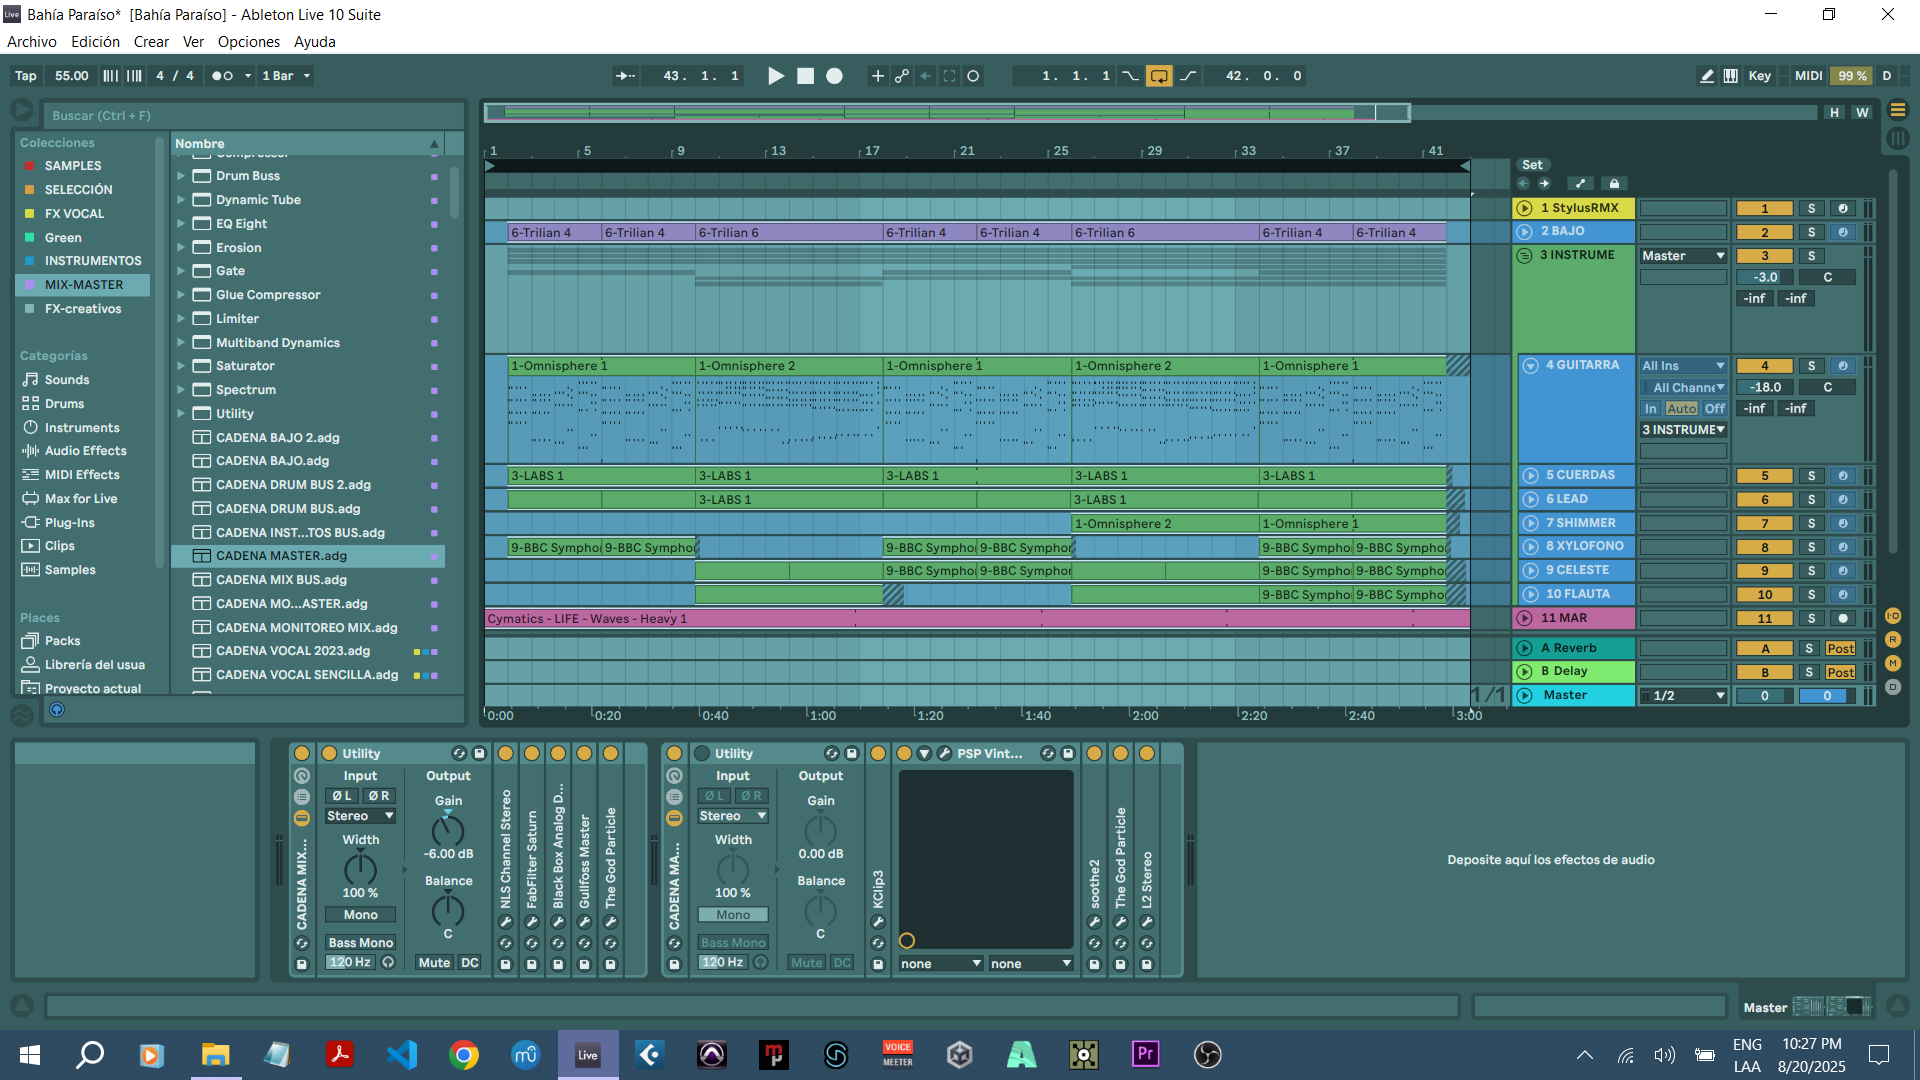The image size is (1920, 1080).
Task: Toggle the metronome button
Action: [222, 76]
